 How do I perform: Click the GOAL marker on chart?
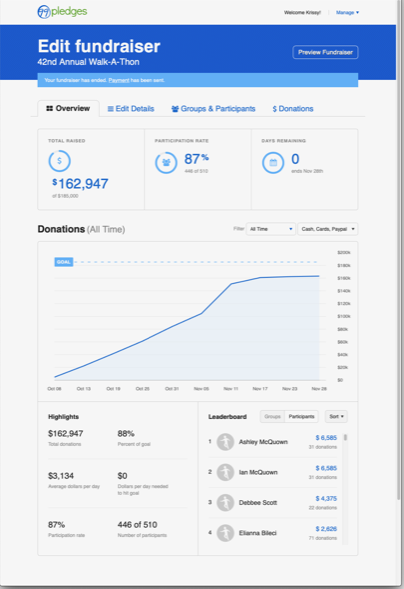pyautogui.click(x=63, y=262)
